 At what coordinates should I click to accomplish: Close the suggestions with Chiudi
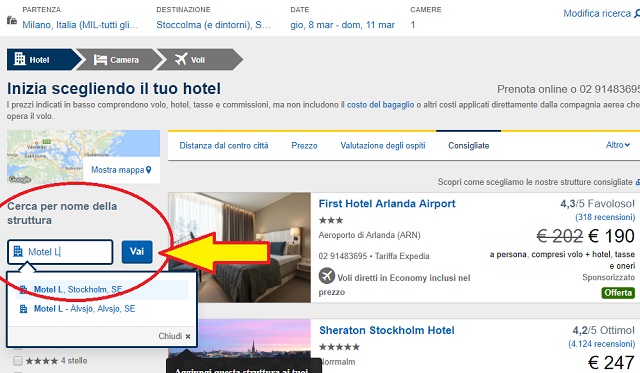(175, 336)
